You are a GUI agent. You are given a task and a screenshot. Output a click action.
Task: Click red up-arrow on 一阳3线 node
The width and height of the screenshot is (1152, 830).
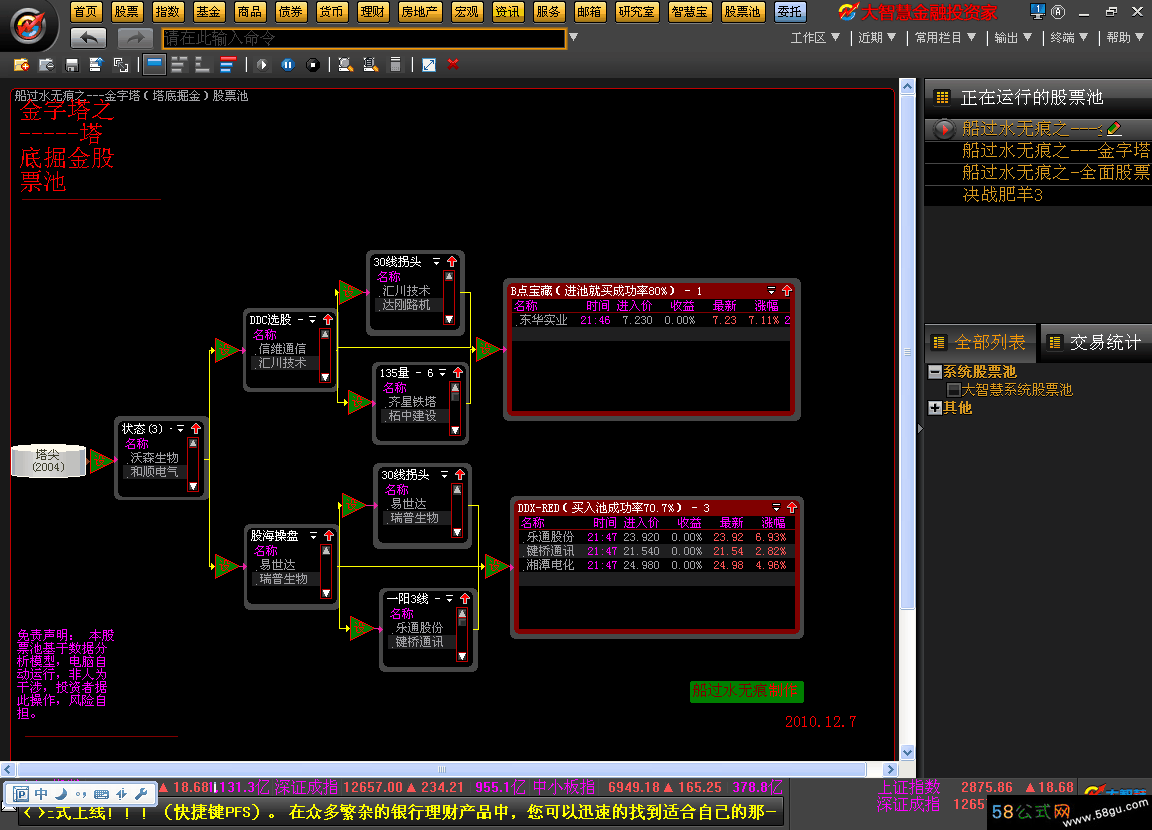(464, 599)
